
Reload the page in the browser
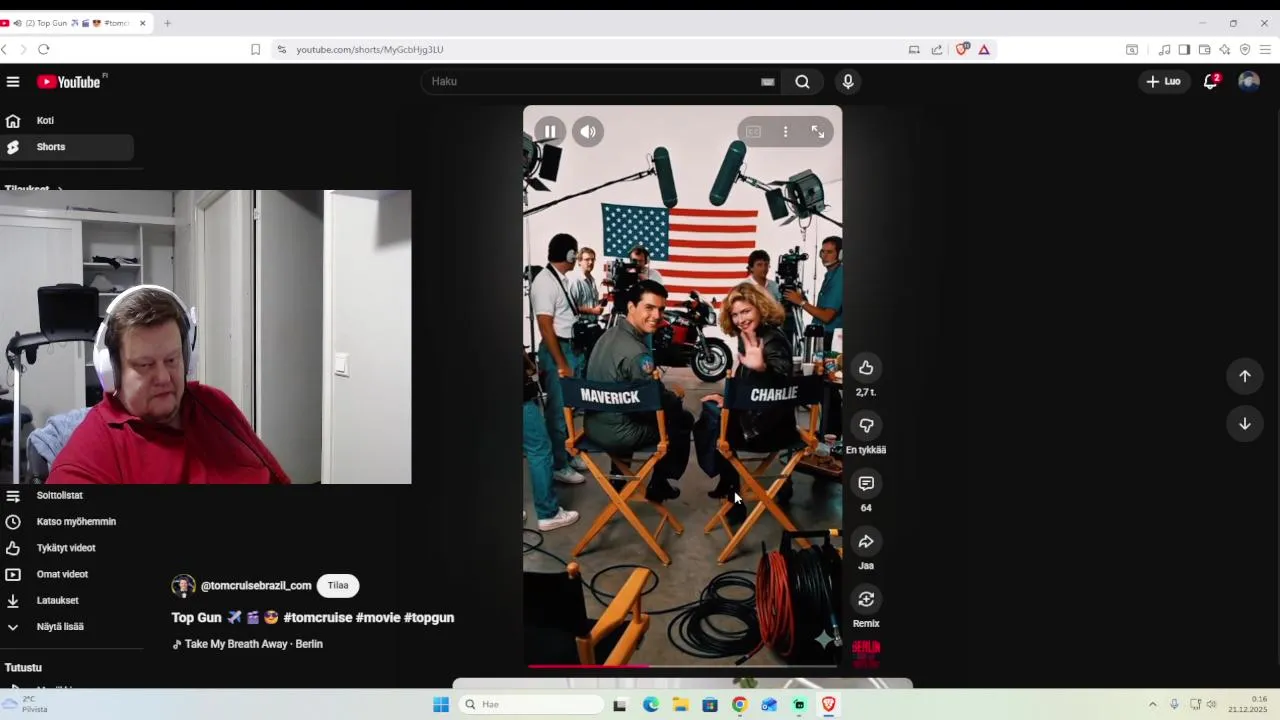44,49
